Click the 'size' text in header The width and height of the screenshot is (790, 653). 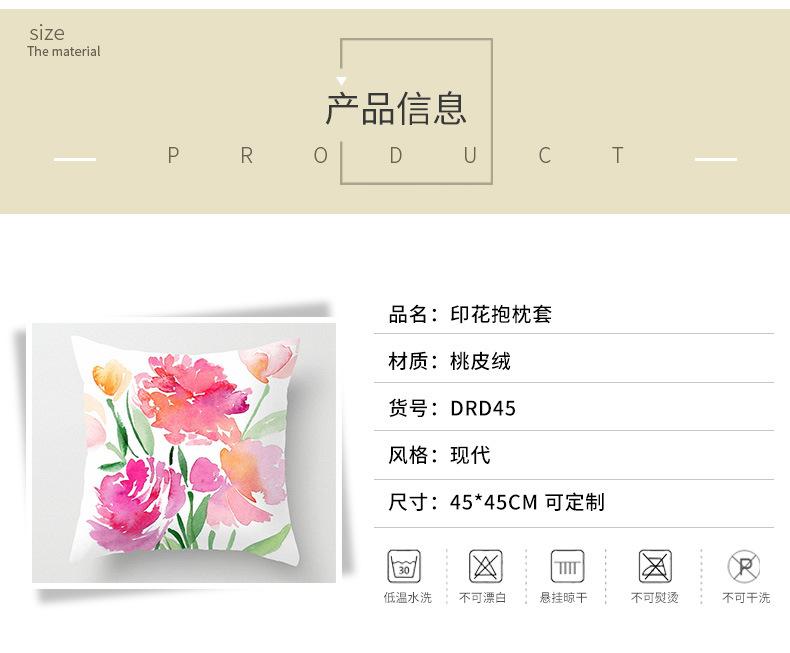[47, 33]
